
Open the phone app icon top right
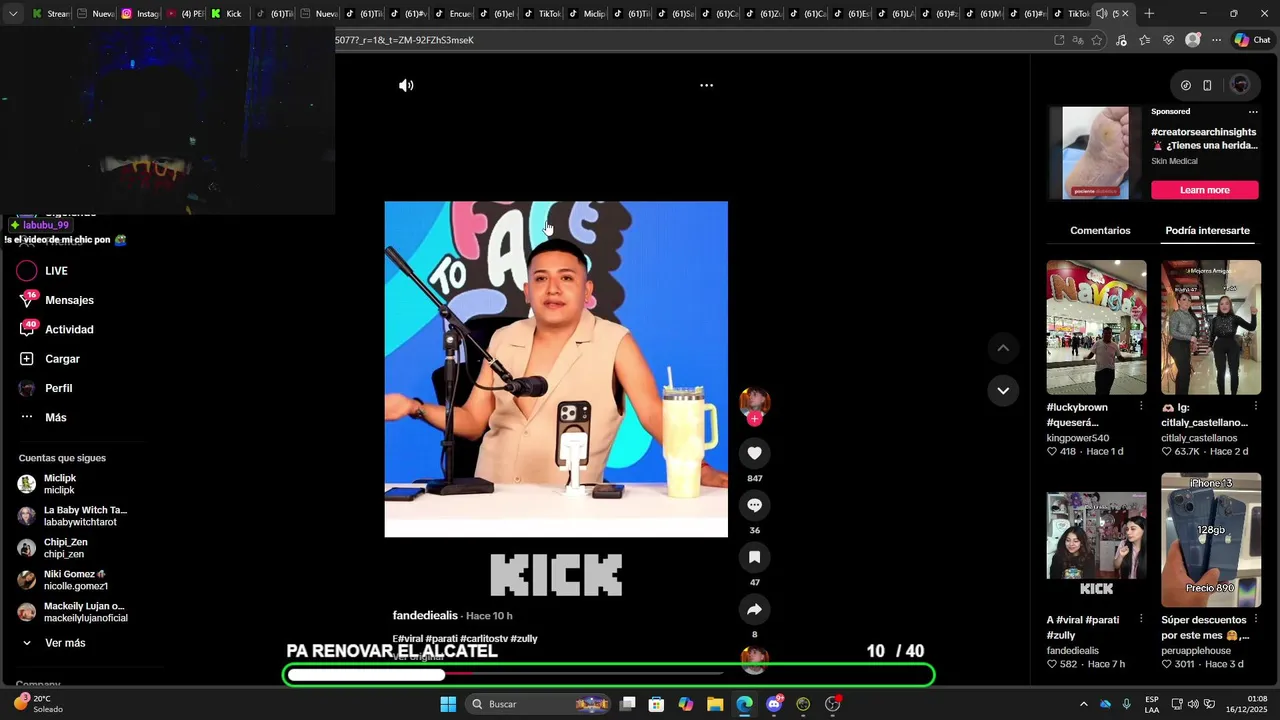(x=1207, y=85)
